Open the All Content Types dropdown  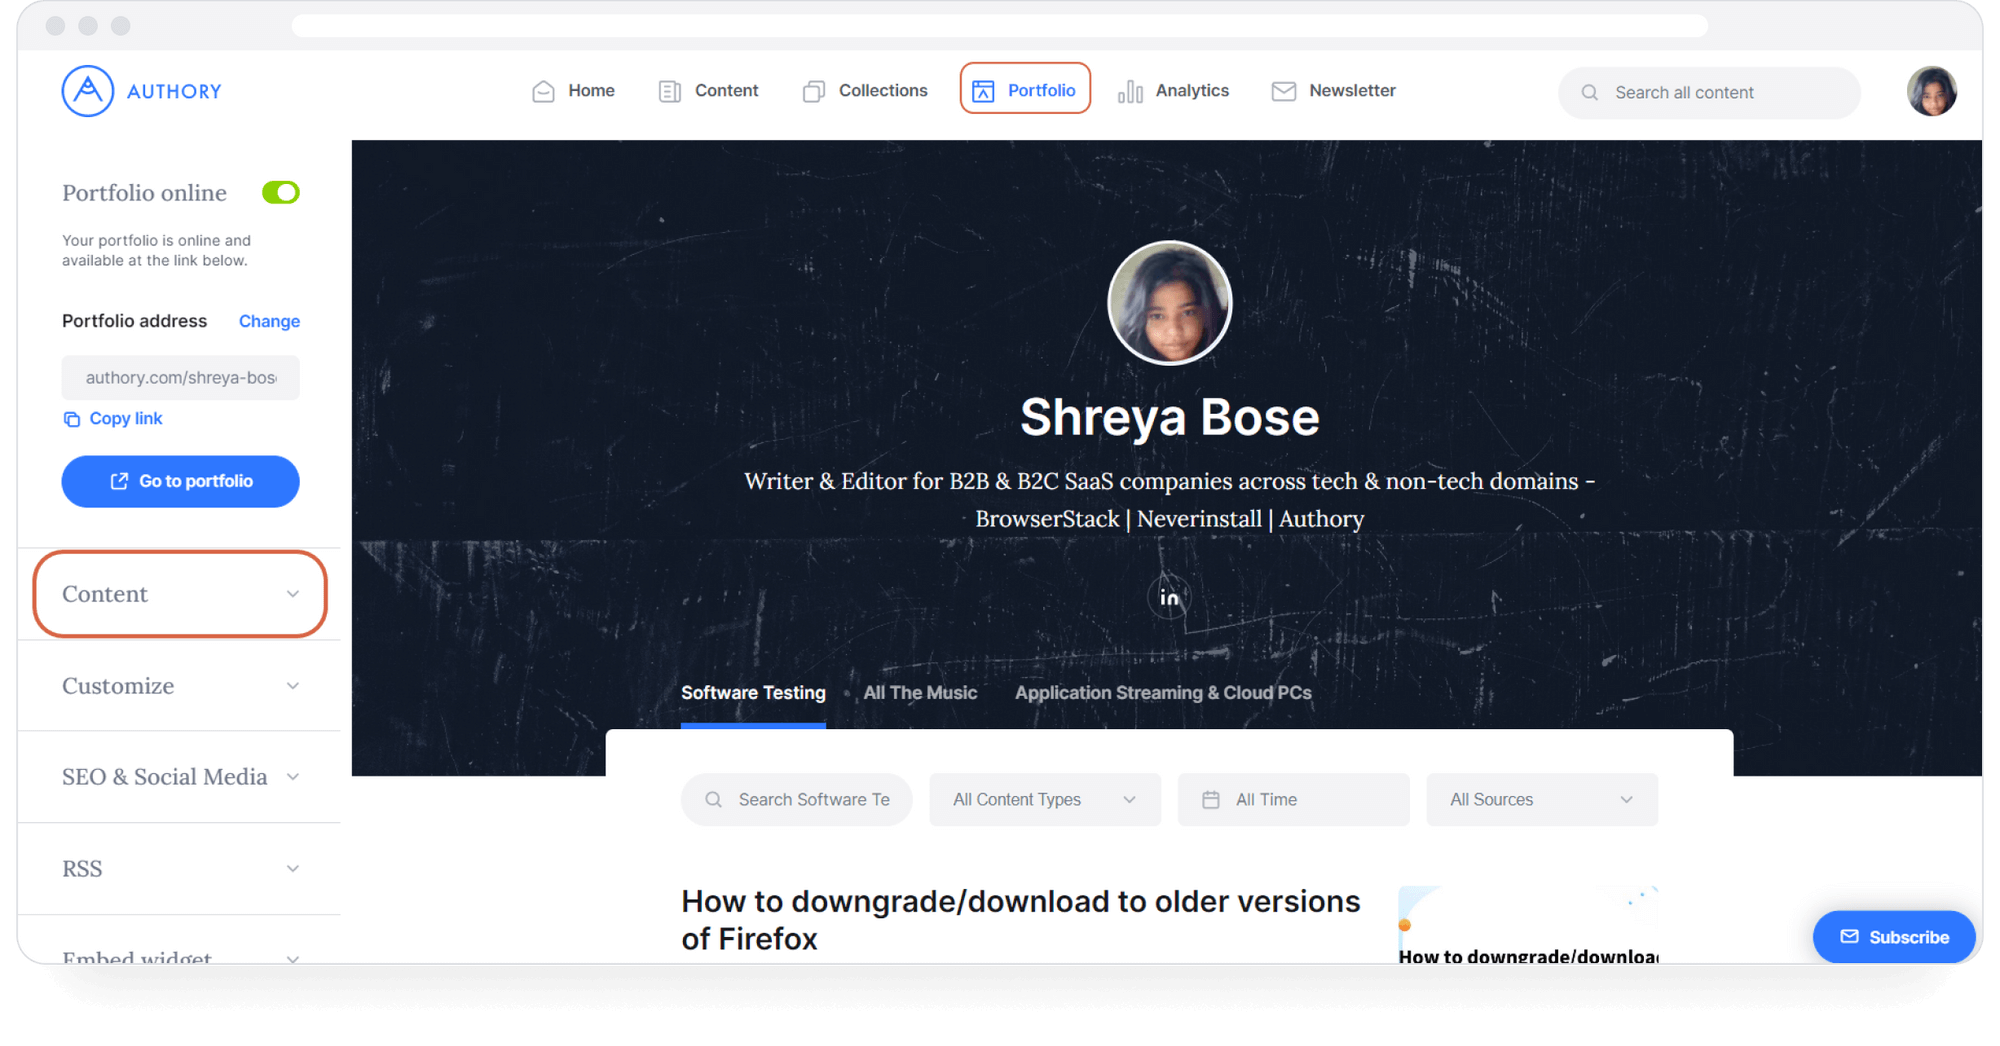point(1044,799)
